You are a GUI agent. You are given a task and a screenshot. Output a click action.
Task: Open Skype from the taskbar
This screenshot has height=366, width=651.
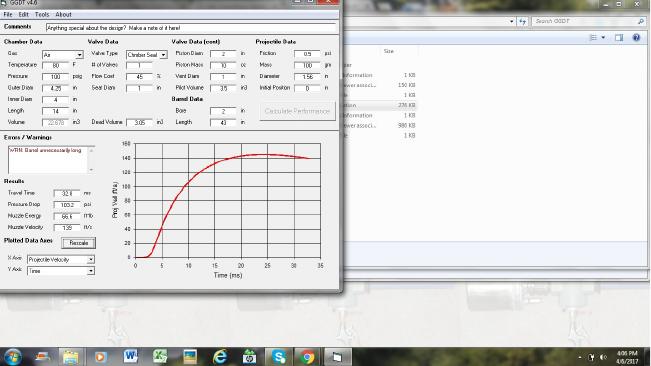coord(279,356)
